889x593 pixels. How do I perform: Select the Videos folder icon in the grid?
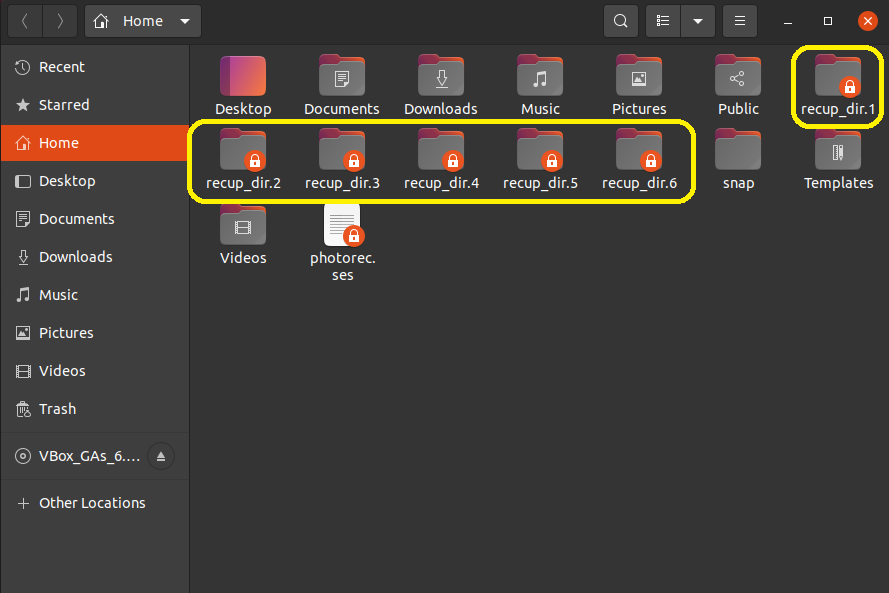pos(243,225)
